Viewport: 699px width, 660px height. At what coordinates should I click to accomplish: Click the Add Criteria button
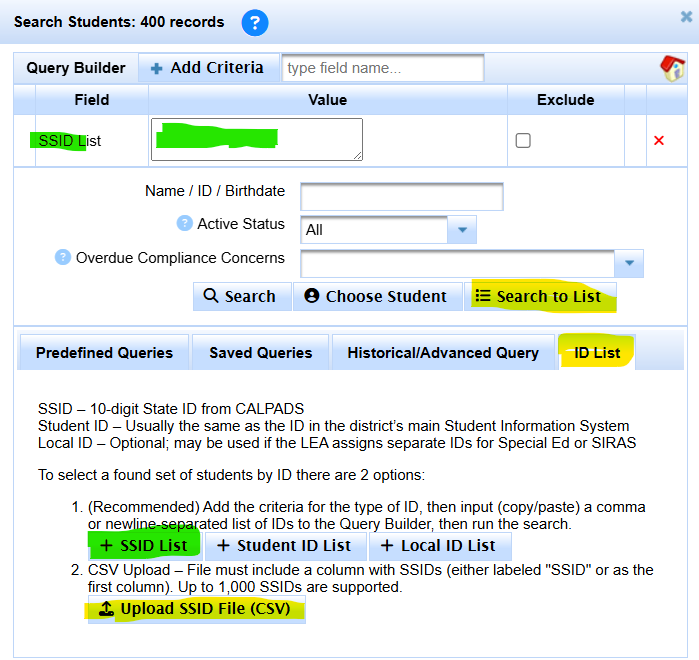pos(209,68)
